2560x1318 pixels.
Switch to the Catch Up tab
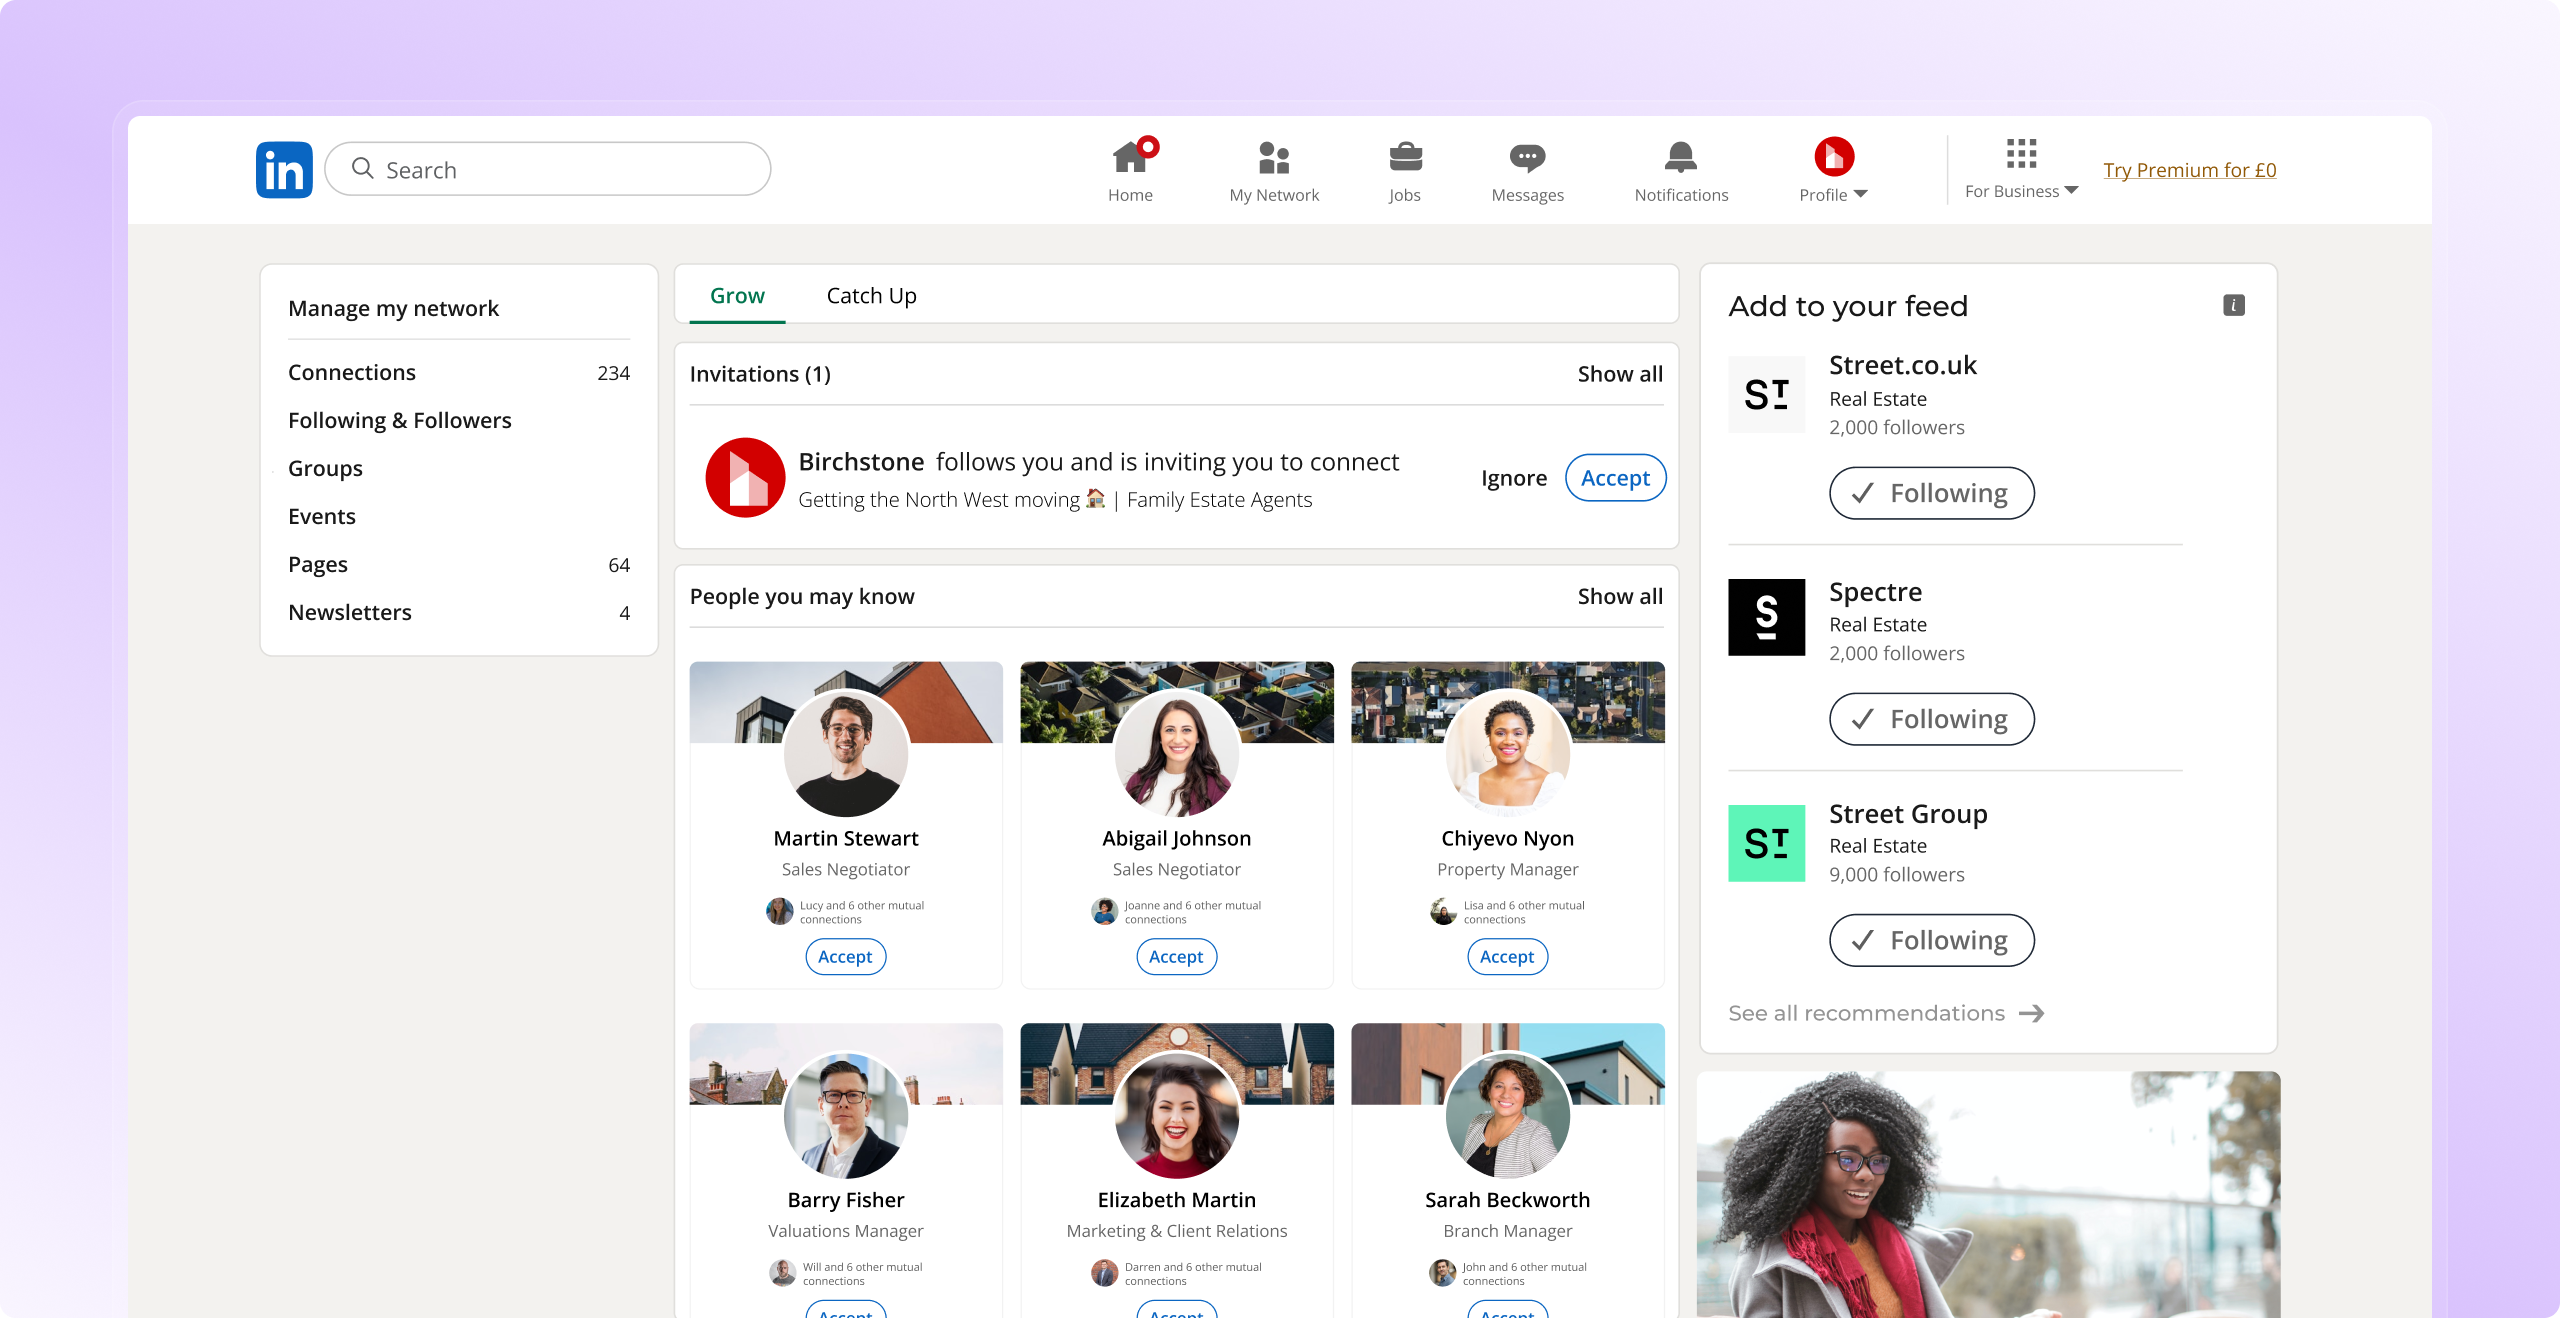(x=871, y=296)
